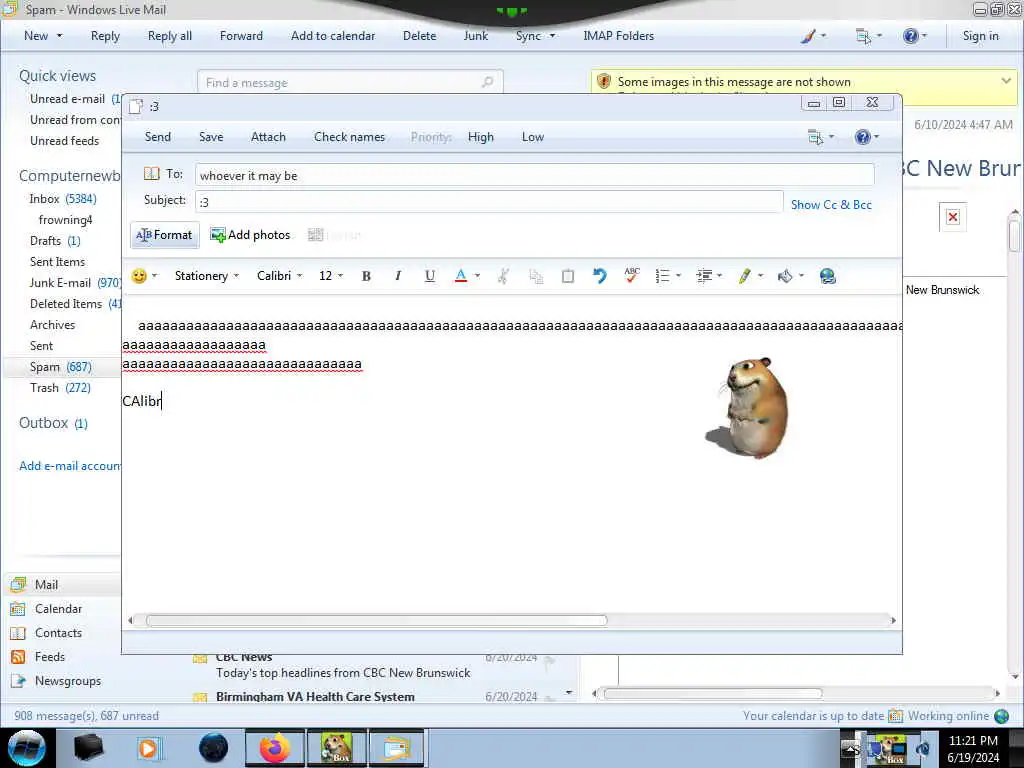Click the Paste clipboard icon

tap(568, 276)
